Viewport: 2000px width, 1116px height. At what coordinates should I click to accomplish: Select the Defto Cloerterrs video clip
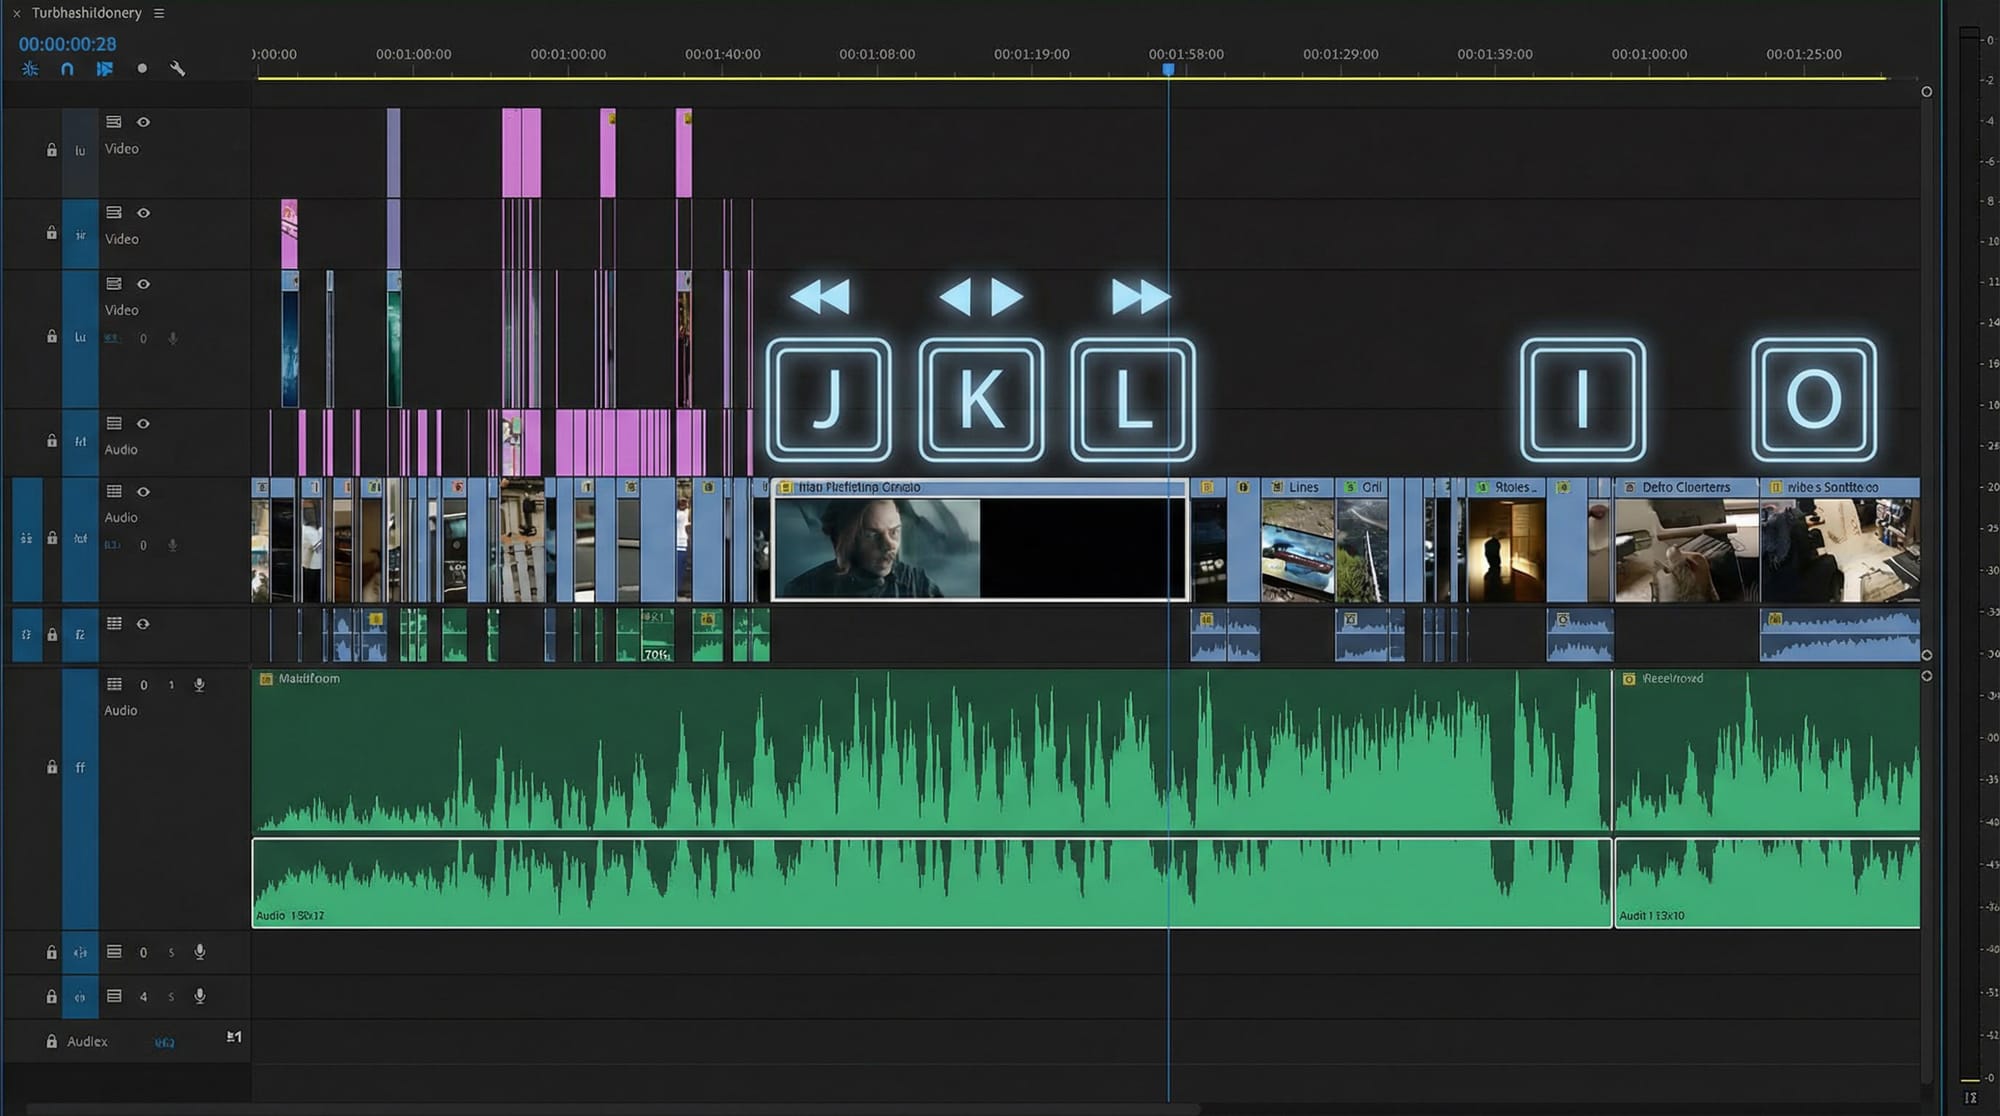[x=1686, y=540]
